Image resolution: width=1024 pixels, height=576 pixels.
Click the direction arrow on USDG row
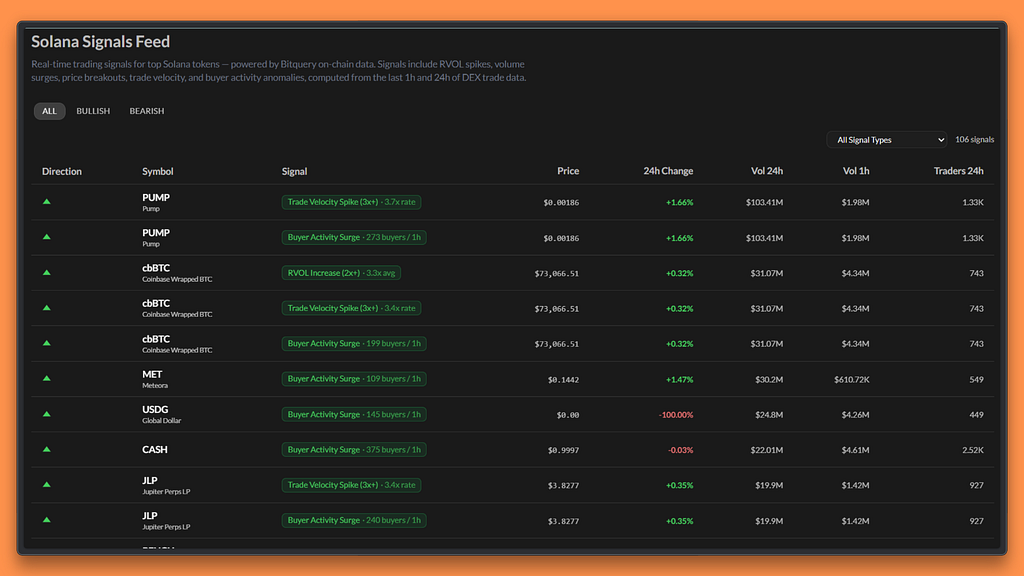[46, 414]
